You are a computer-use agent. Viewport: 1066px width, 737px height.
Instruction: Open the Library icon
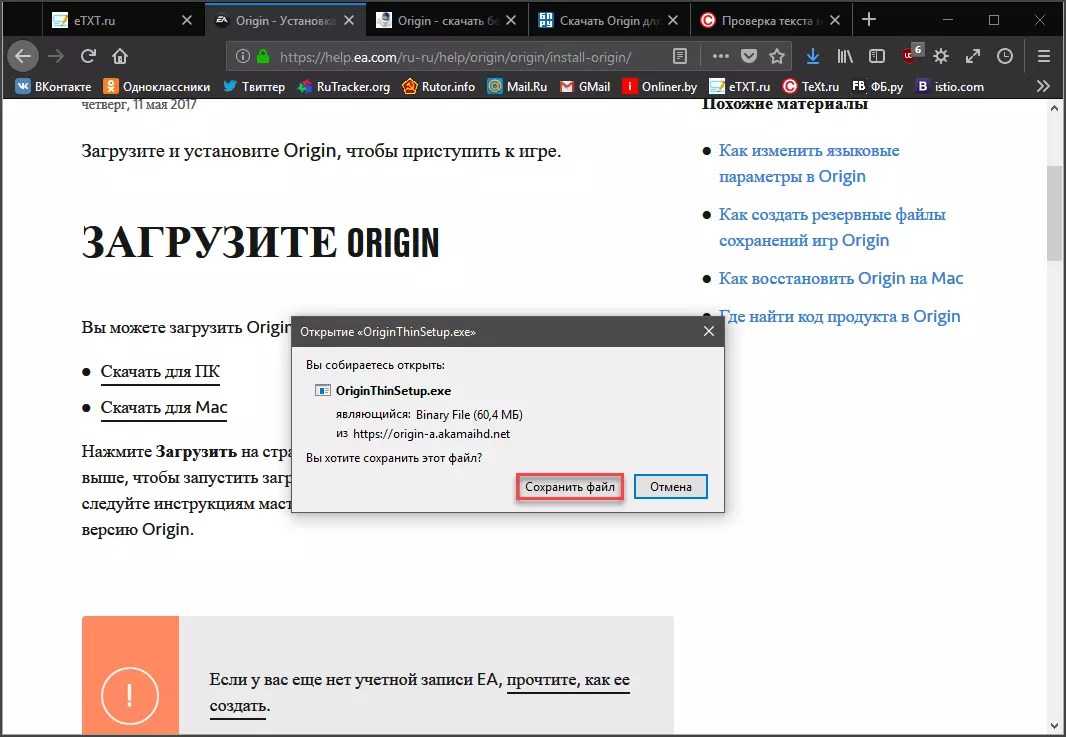point(845,57)
